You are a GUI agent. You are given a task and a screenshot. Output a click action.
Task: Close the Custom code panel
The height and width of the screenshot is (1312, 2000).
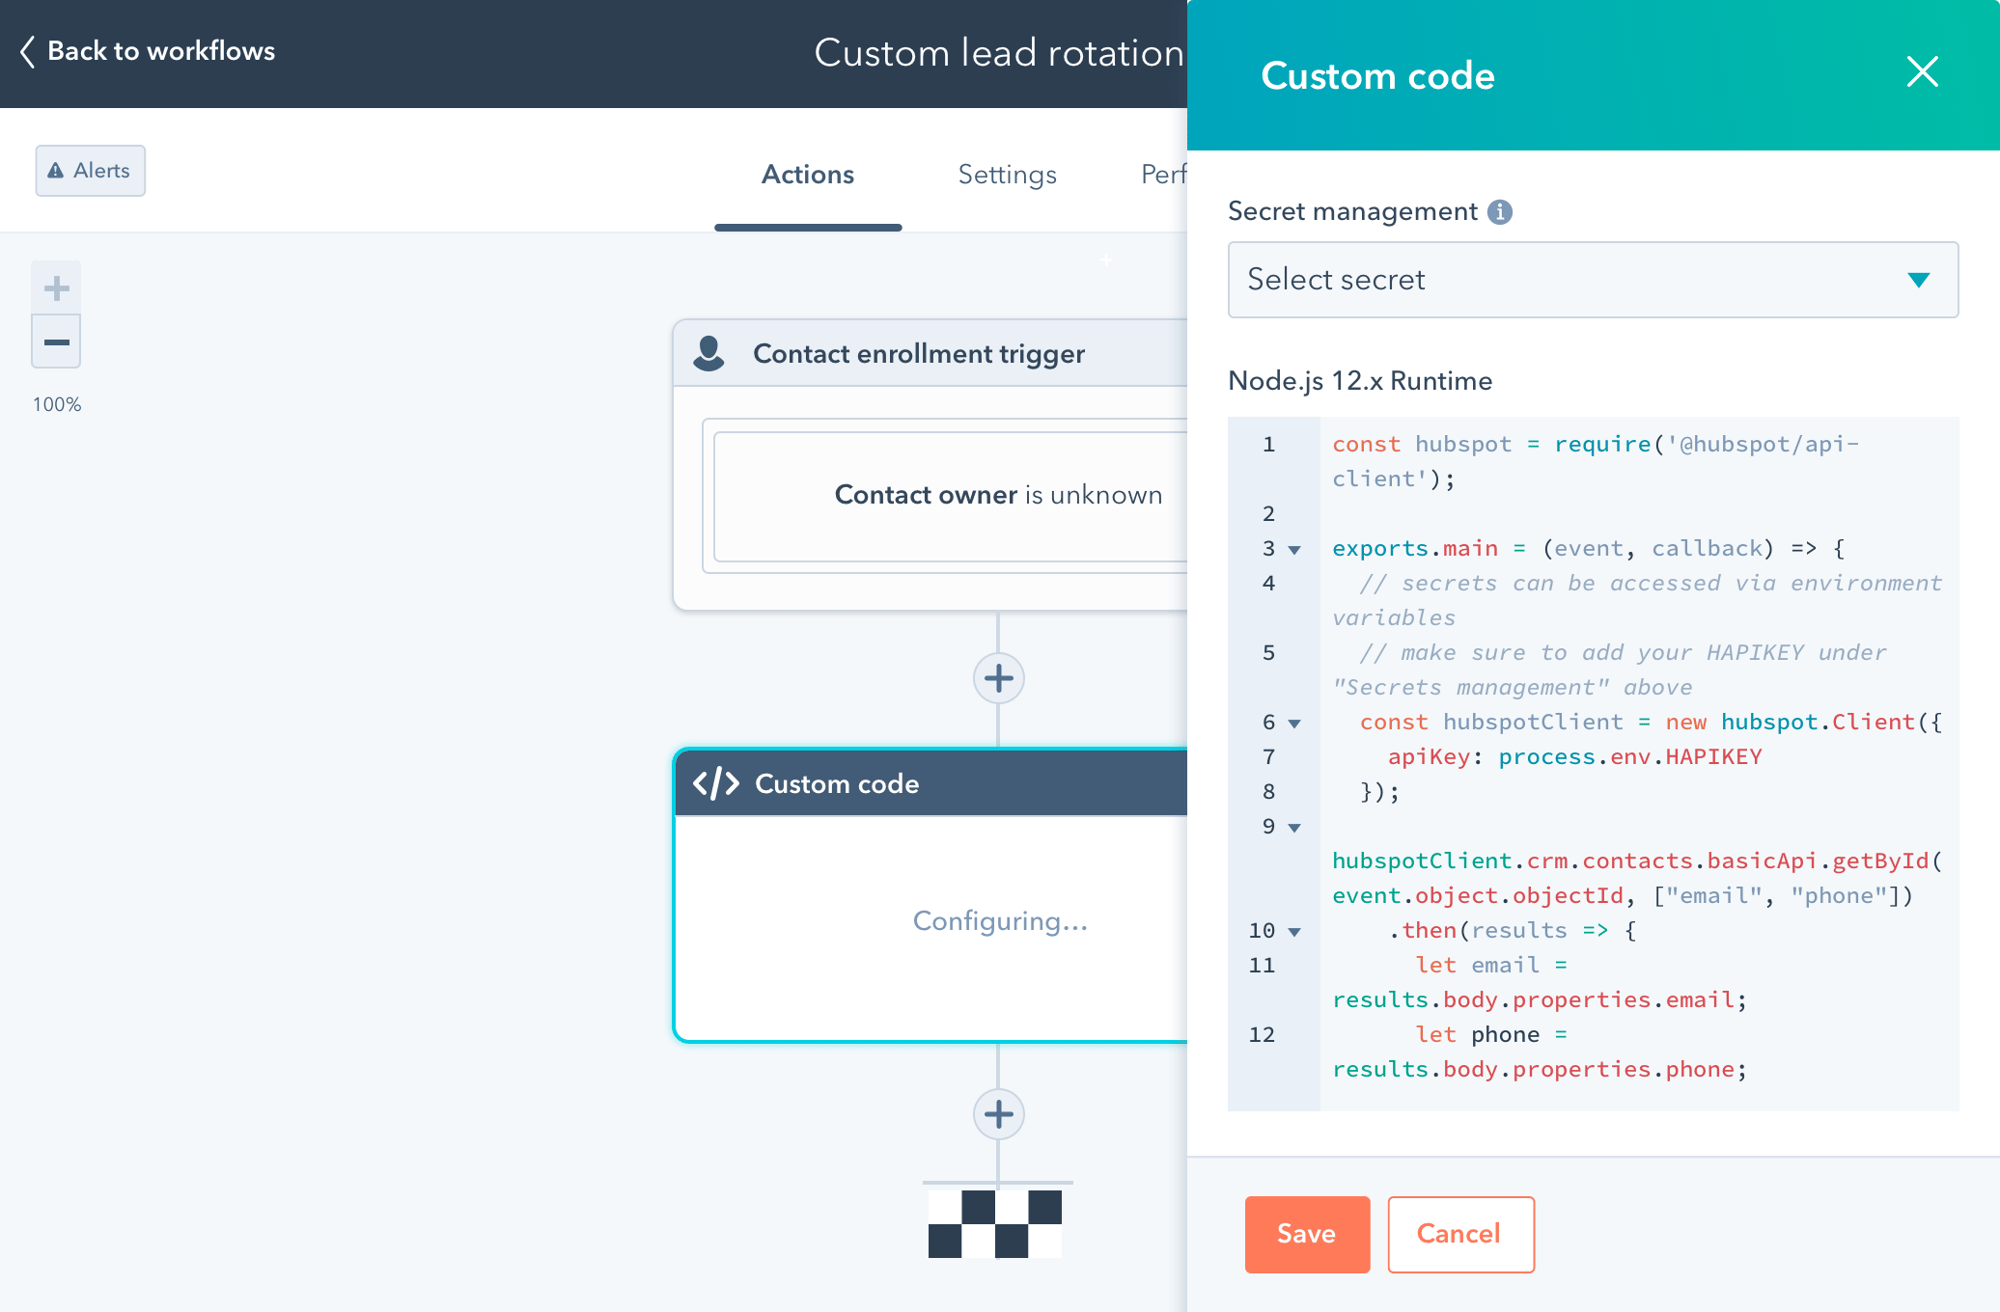(1921, 72)
